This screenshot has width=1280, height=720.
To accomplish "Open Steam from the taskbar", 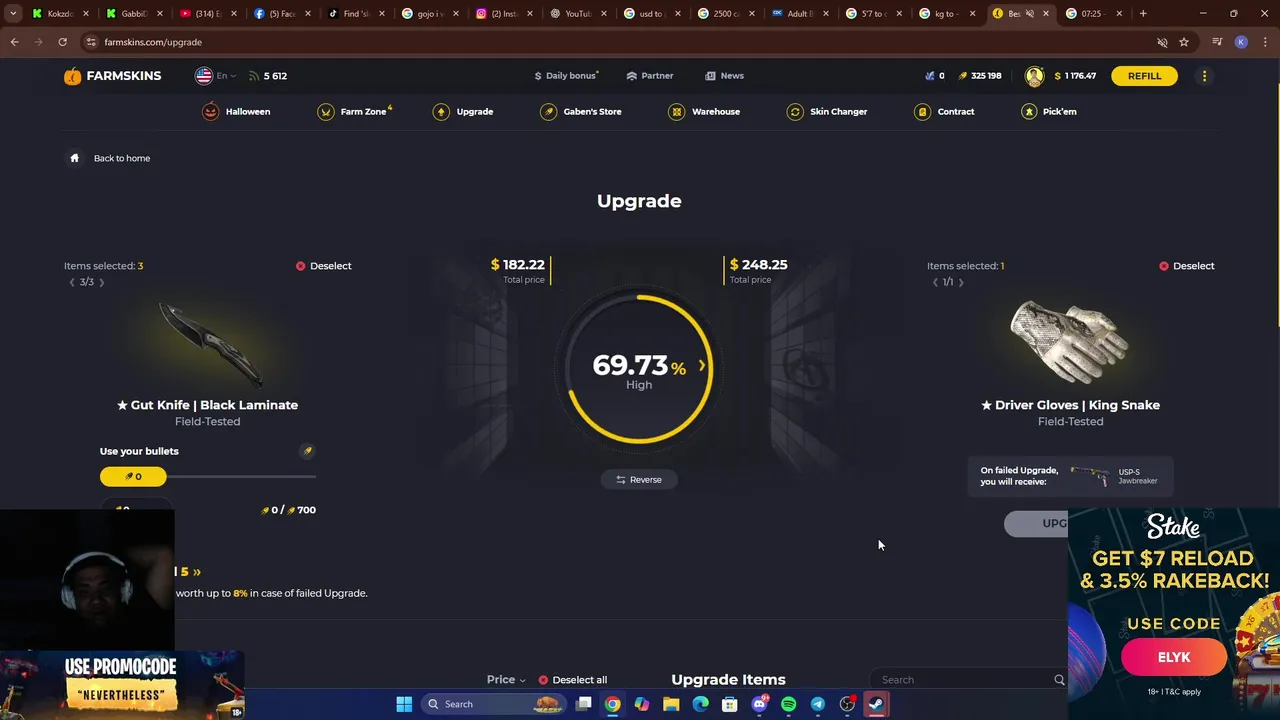I will pos(876,704).
